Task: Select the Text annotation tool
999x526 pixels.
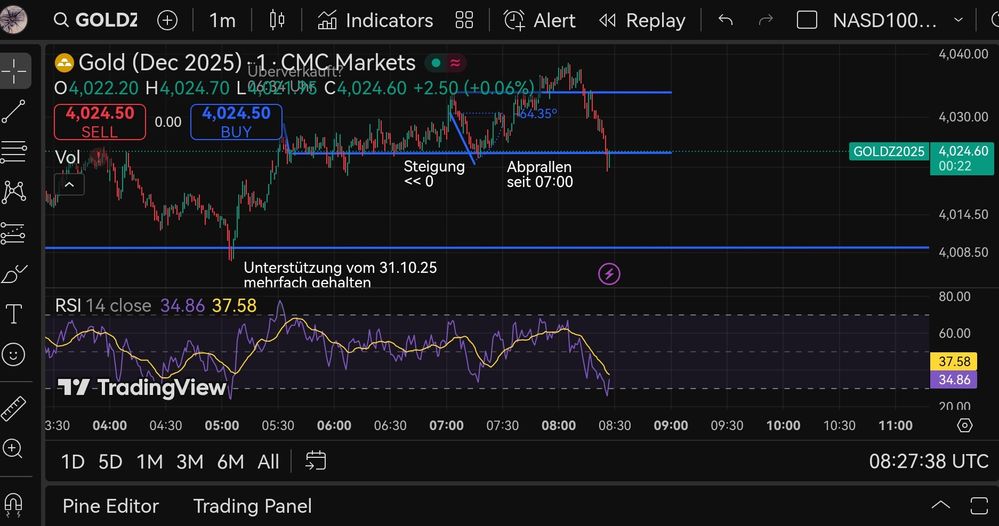Action: click(14, 314)
